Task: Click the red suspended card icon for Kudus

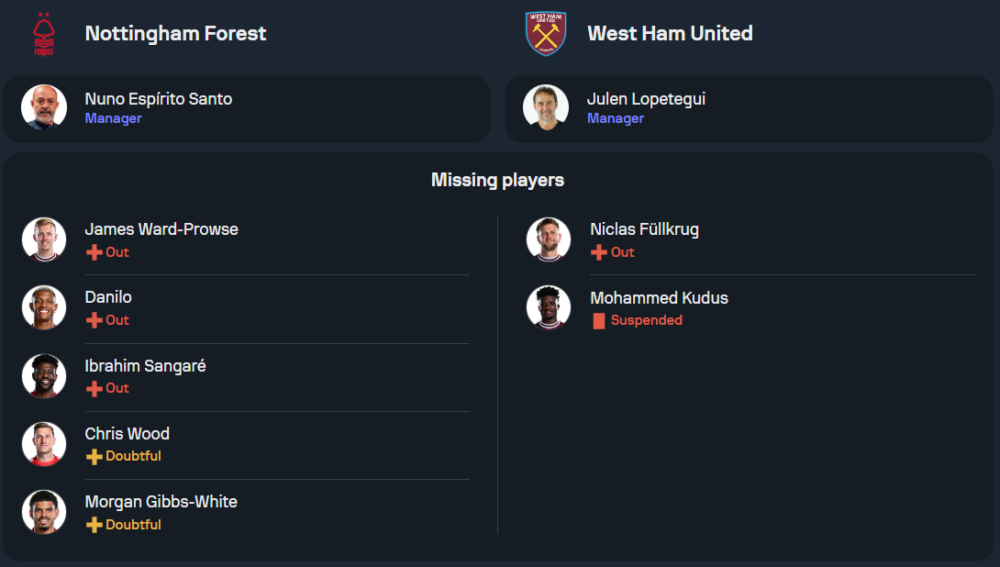Action: [x=599, y=321]
